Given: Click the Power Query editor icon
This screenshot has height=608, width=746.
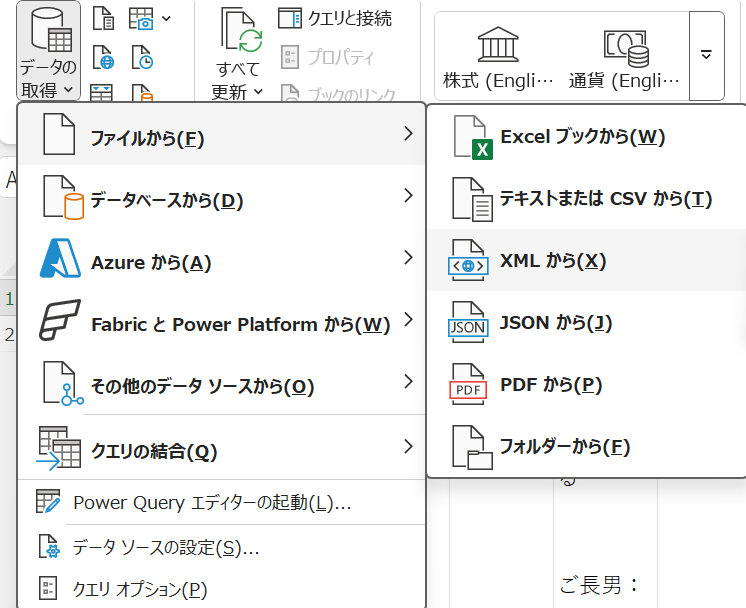Looking at the screenshot, I should [48, 501].
